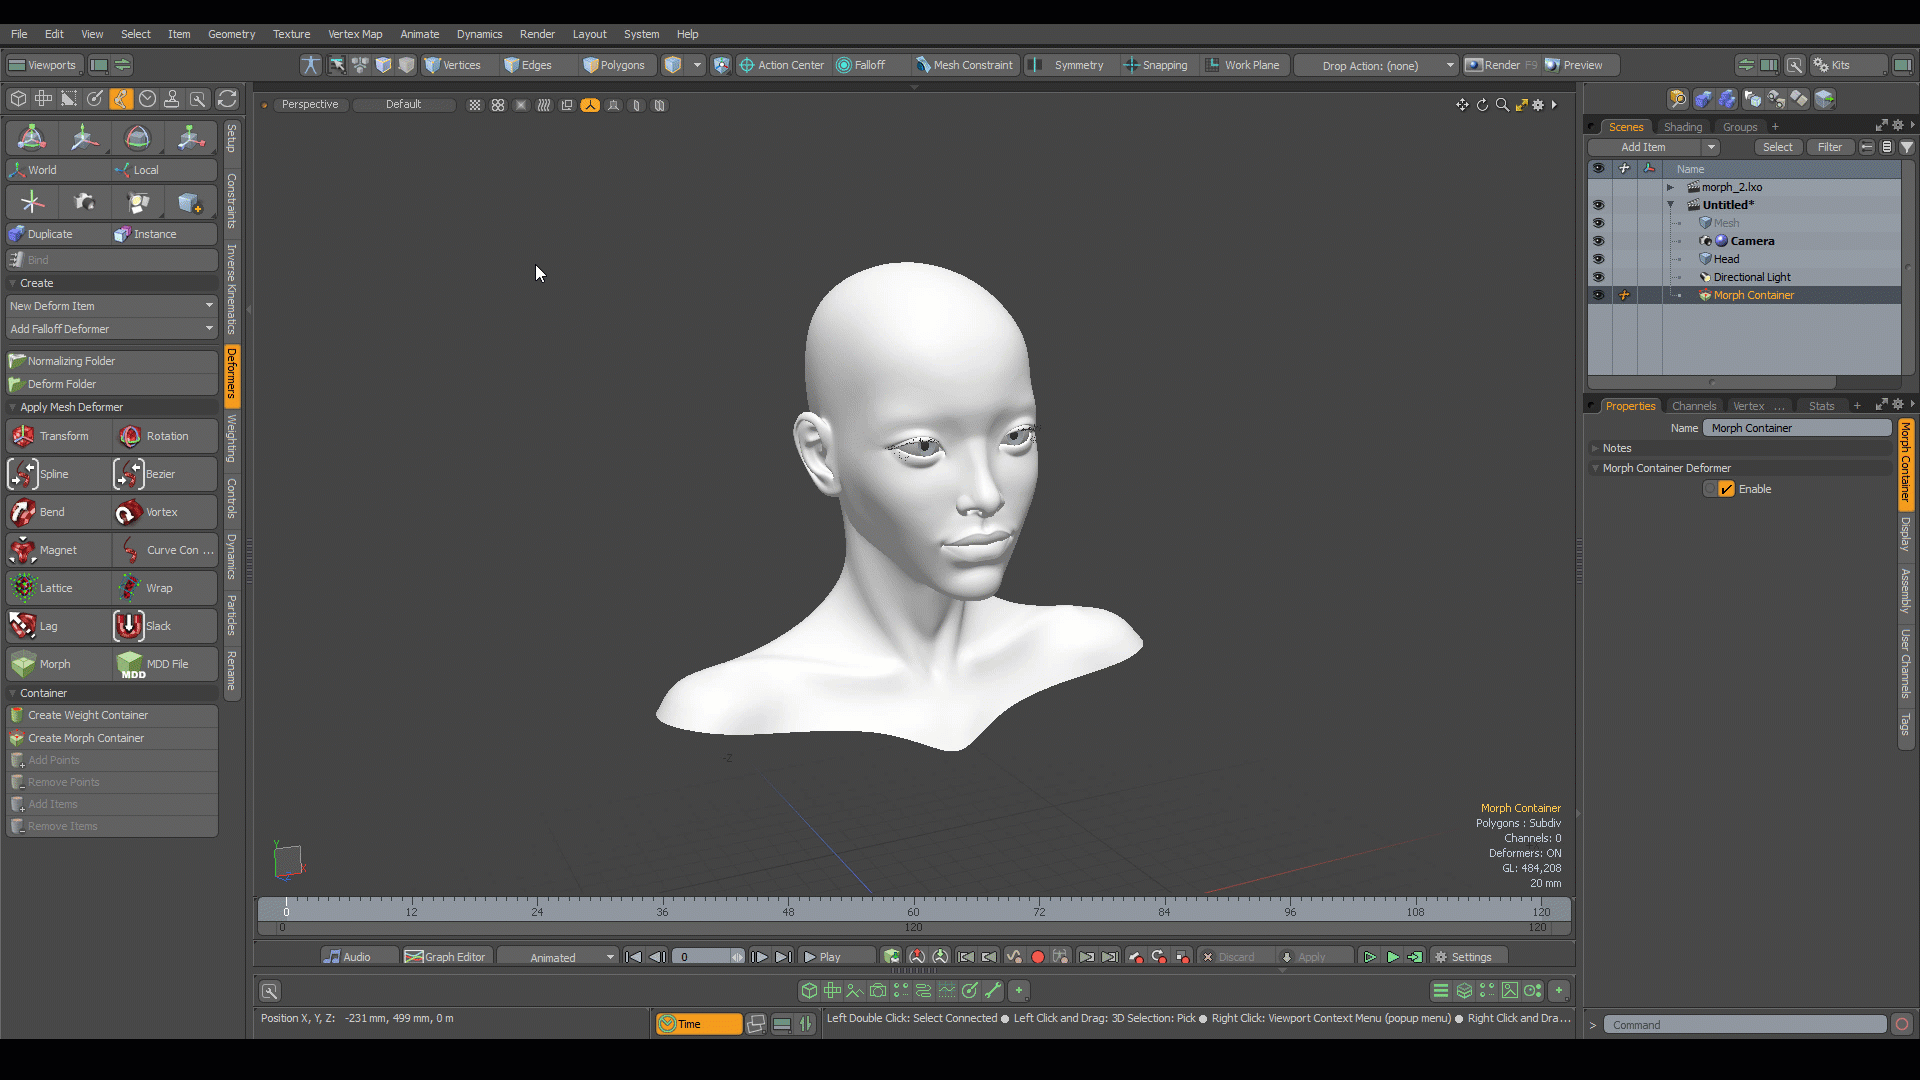Toggle the Enable checkbox in Morph Container

pos(1725,489)
